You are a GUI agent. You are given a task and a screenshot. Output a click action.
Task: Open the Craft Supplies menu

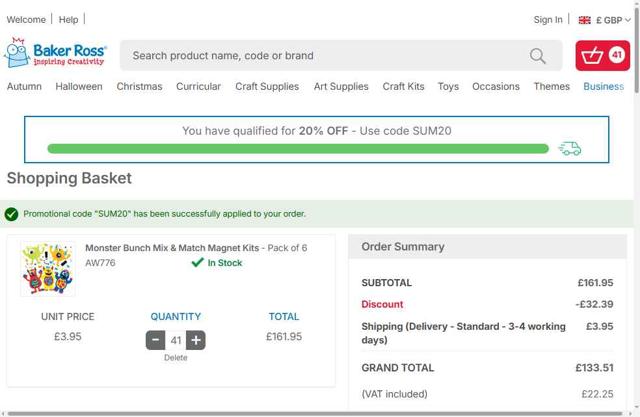point(267,87)
